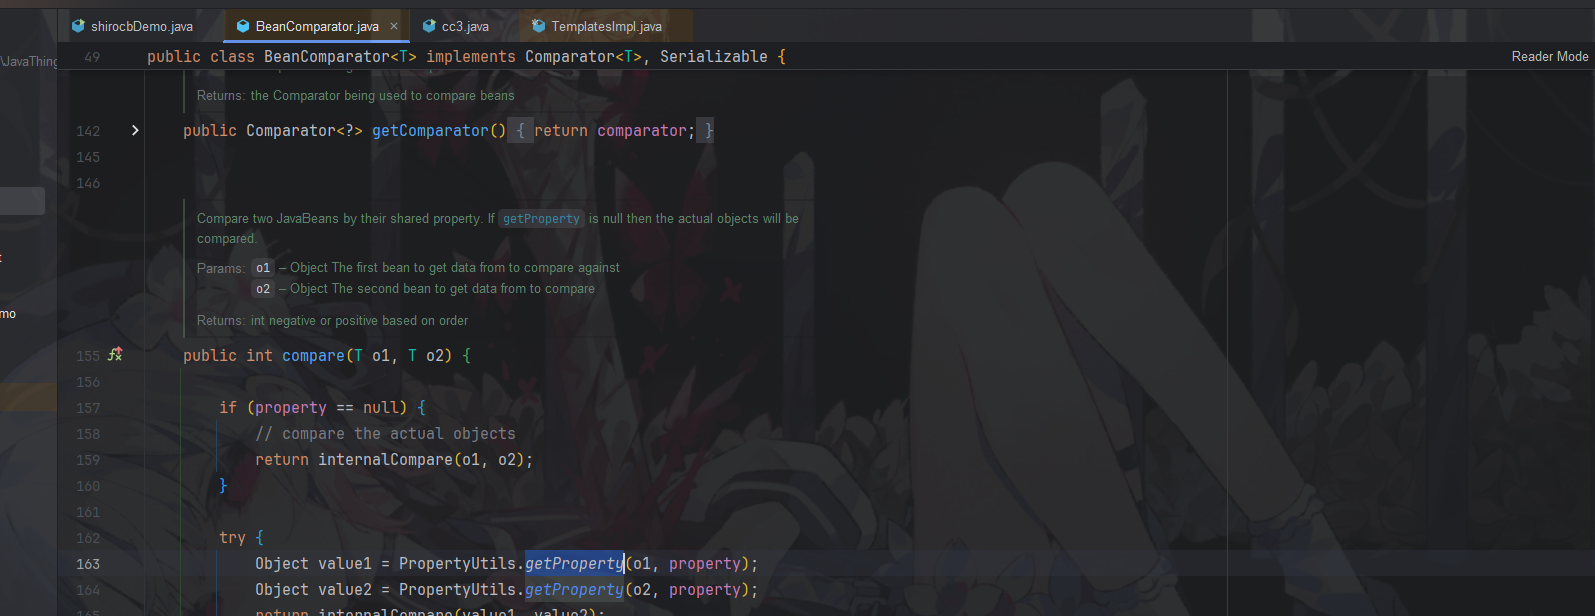Click line number 163 in the gutter

88,564
